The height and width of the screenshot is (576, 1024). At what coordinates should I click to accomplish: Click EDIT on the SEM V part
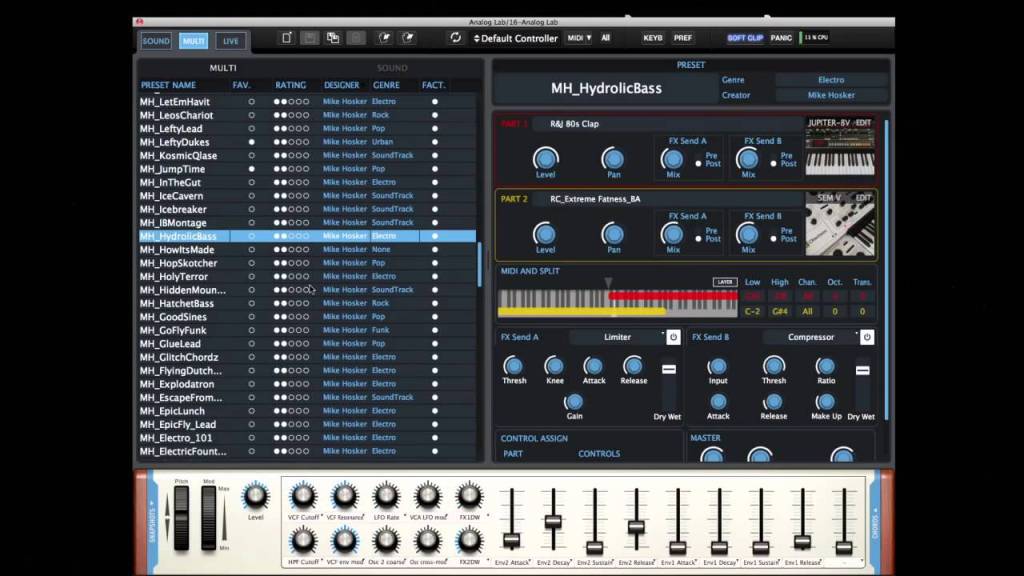coord(862,198)
